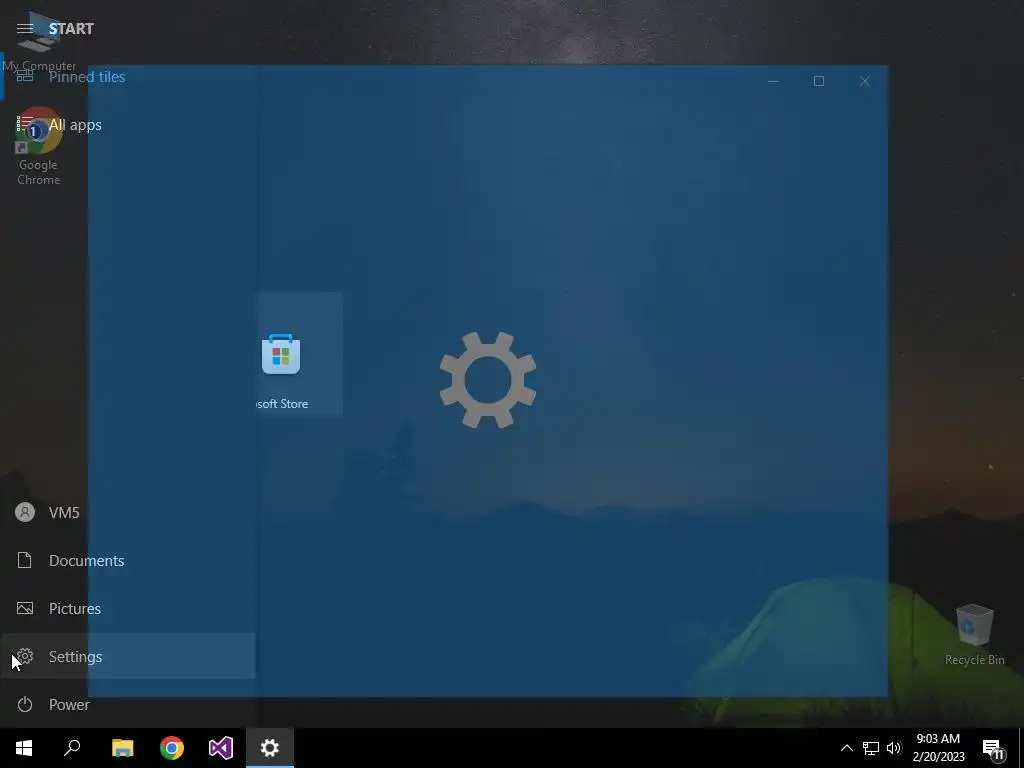Open File Explorer from taskbar
The image size is (1024, 768).
point(122,748)
